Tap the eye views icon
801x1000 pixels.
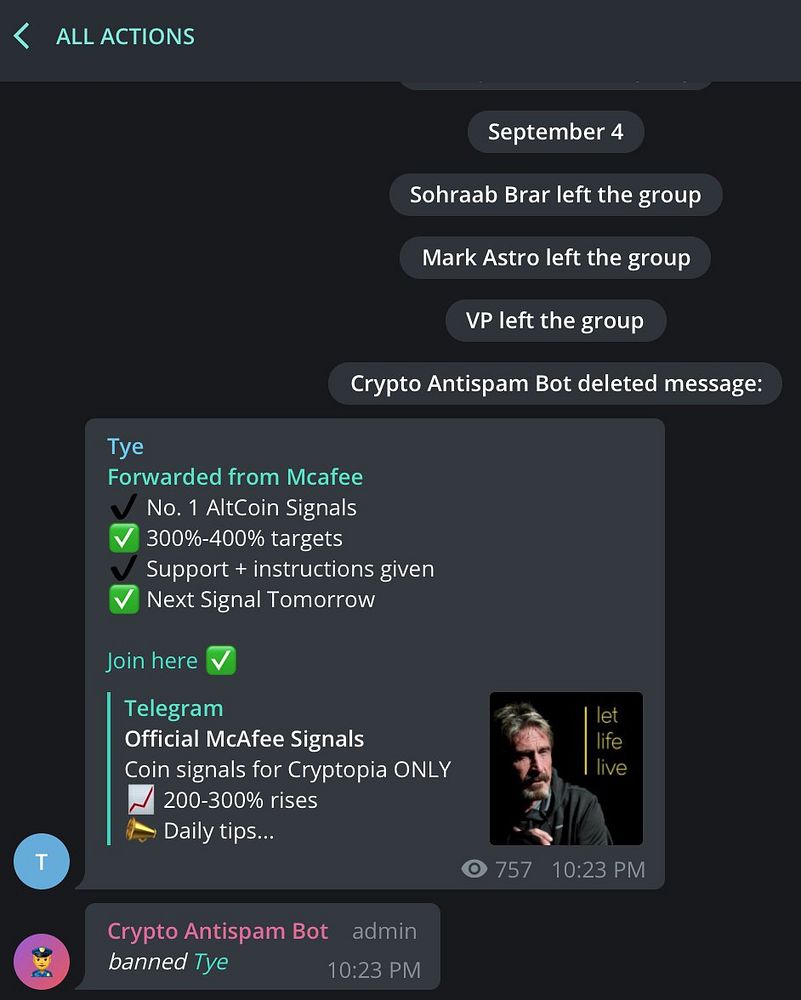(x=474, y=869)
